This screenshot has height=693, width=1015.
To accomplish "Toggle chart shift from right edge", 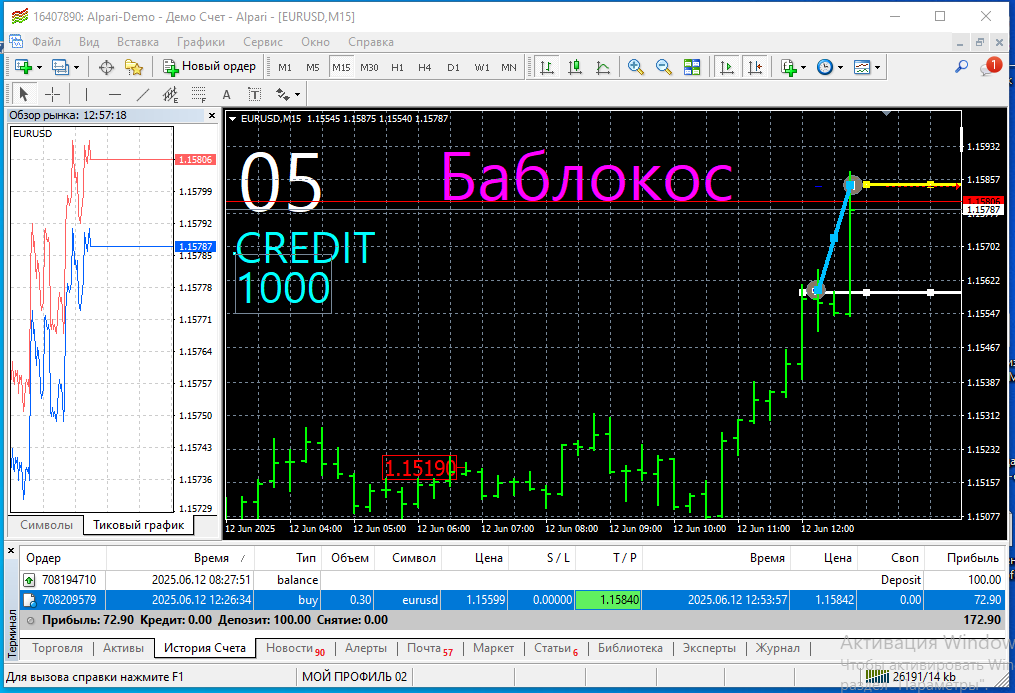I will coord(755,67).
